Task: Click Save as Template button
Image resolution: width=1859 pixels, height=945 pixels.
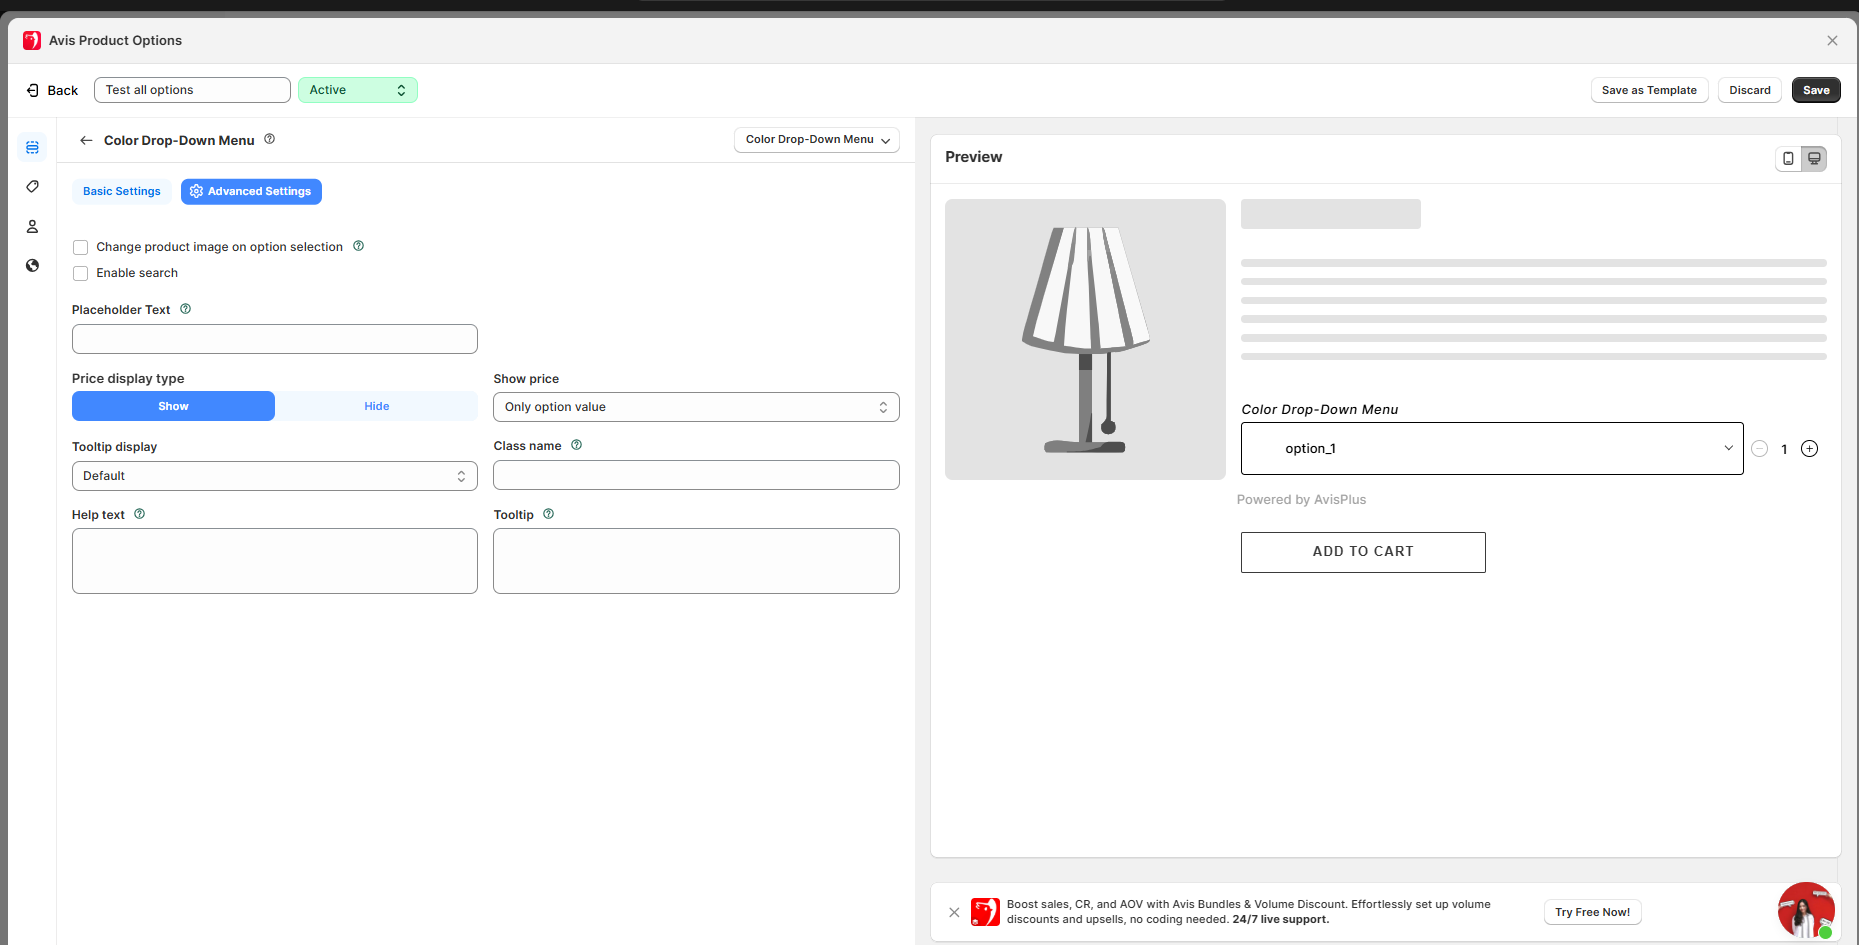Action: point(1648,90)
